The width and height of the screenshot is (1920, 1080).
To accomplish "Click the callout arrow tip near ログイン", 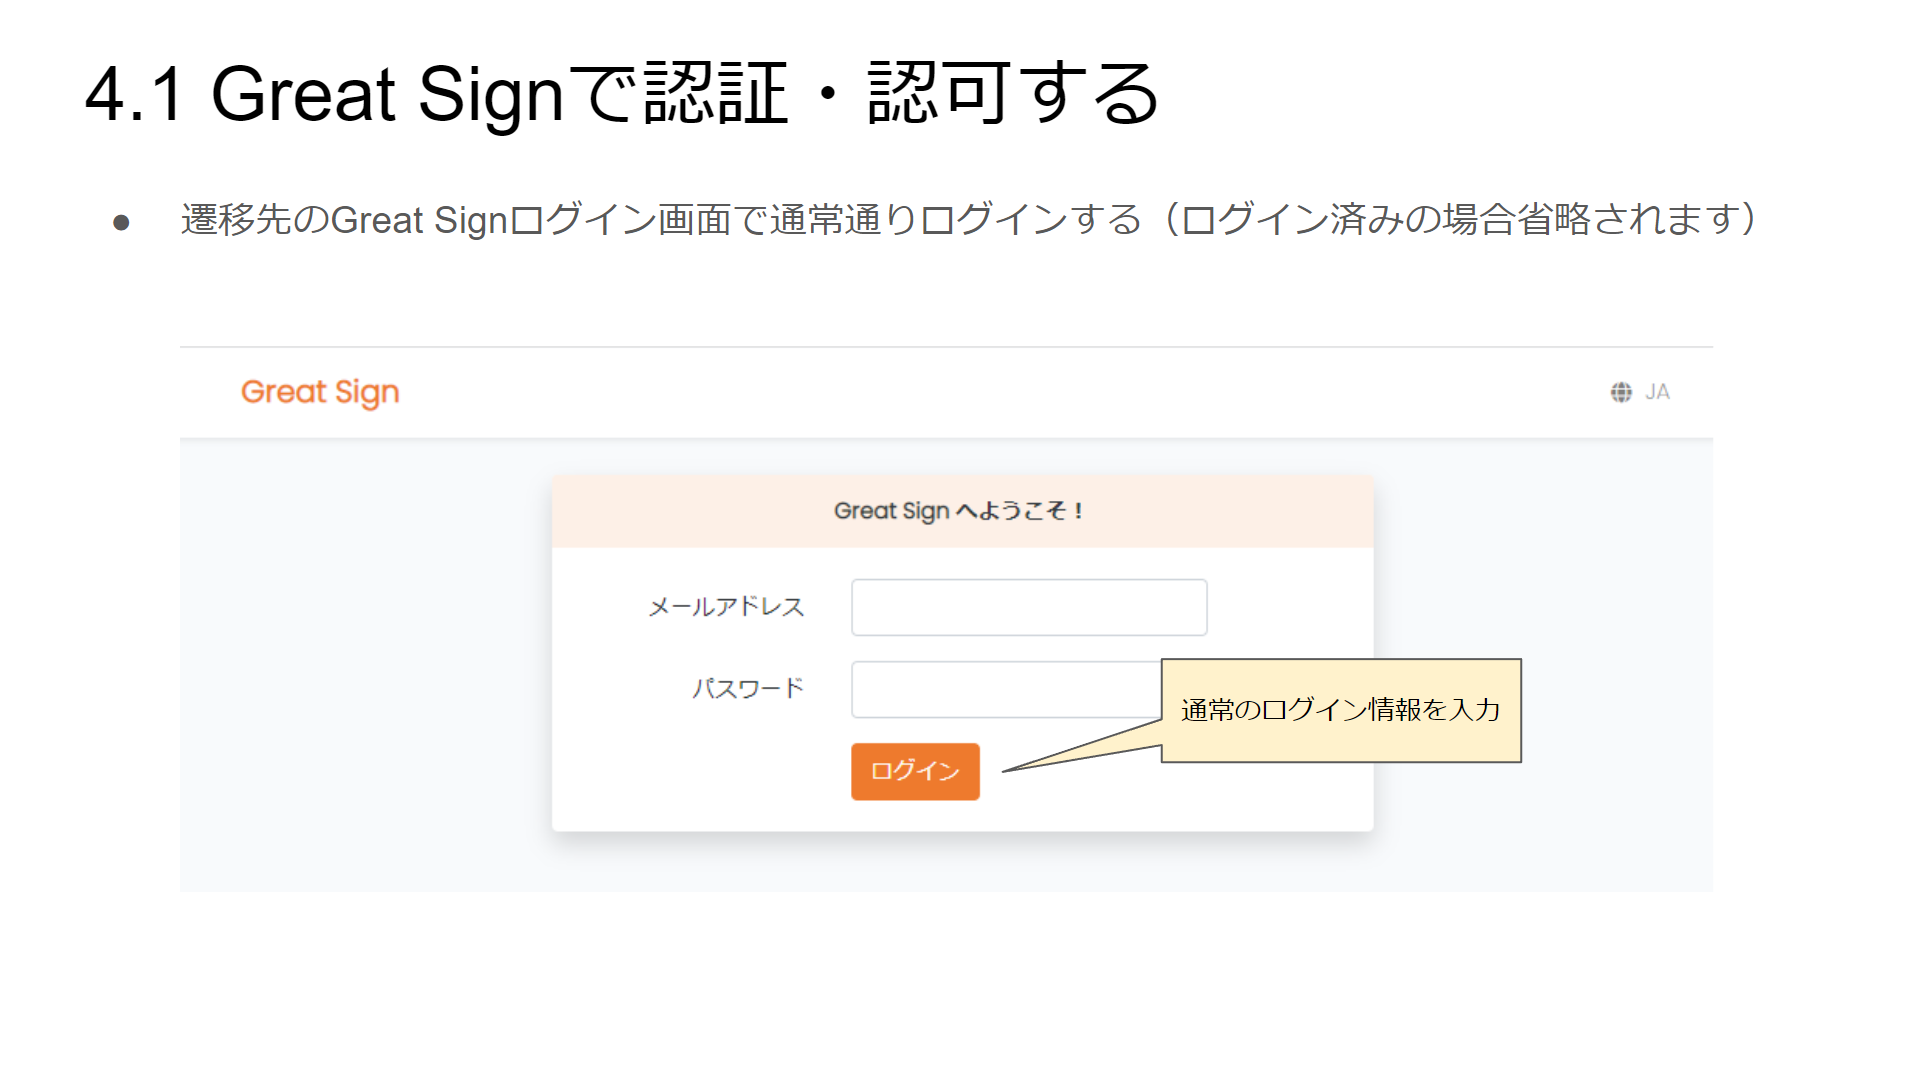I will [1006, 770].
